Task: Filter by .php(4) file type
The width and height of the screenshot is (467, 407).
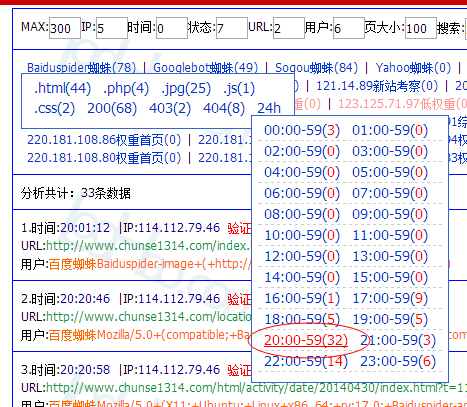Action: [126, 89]
